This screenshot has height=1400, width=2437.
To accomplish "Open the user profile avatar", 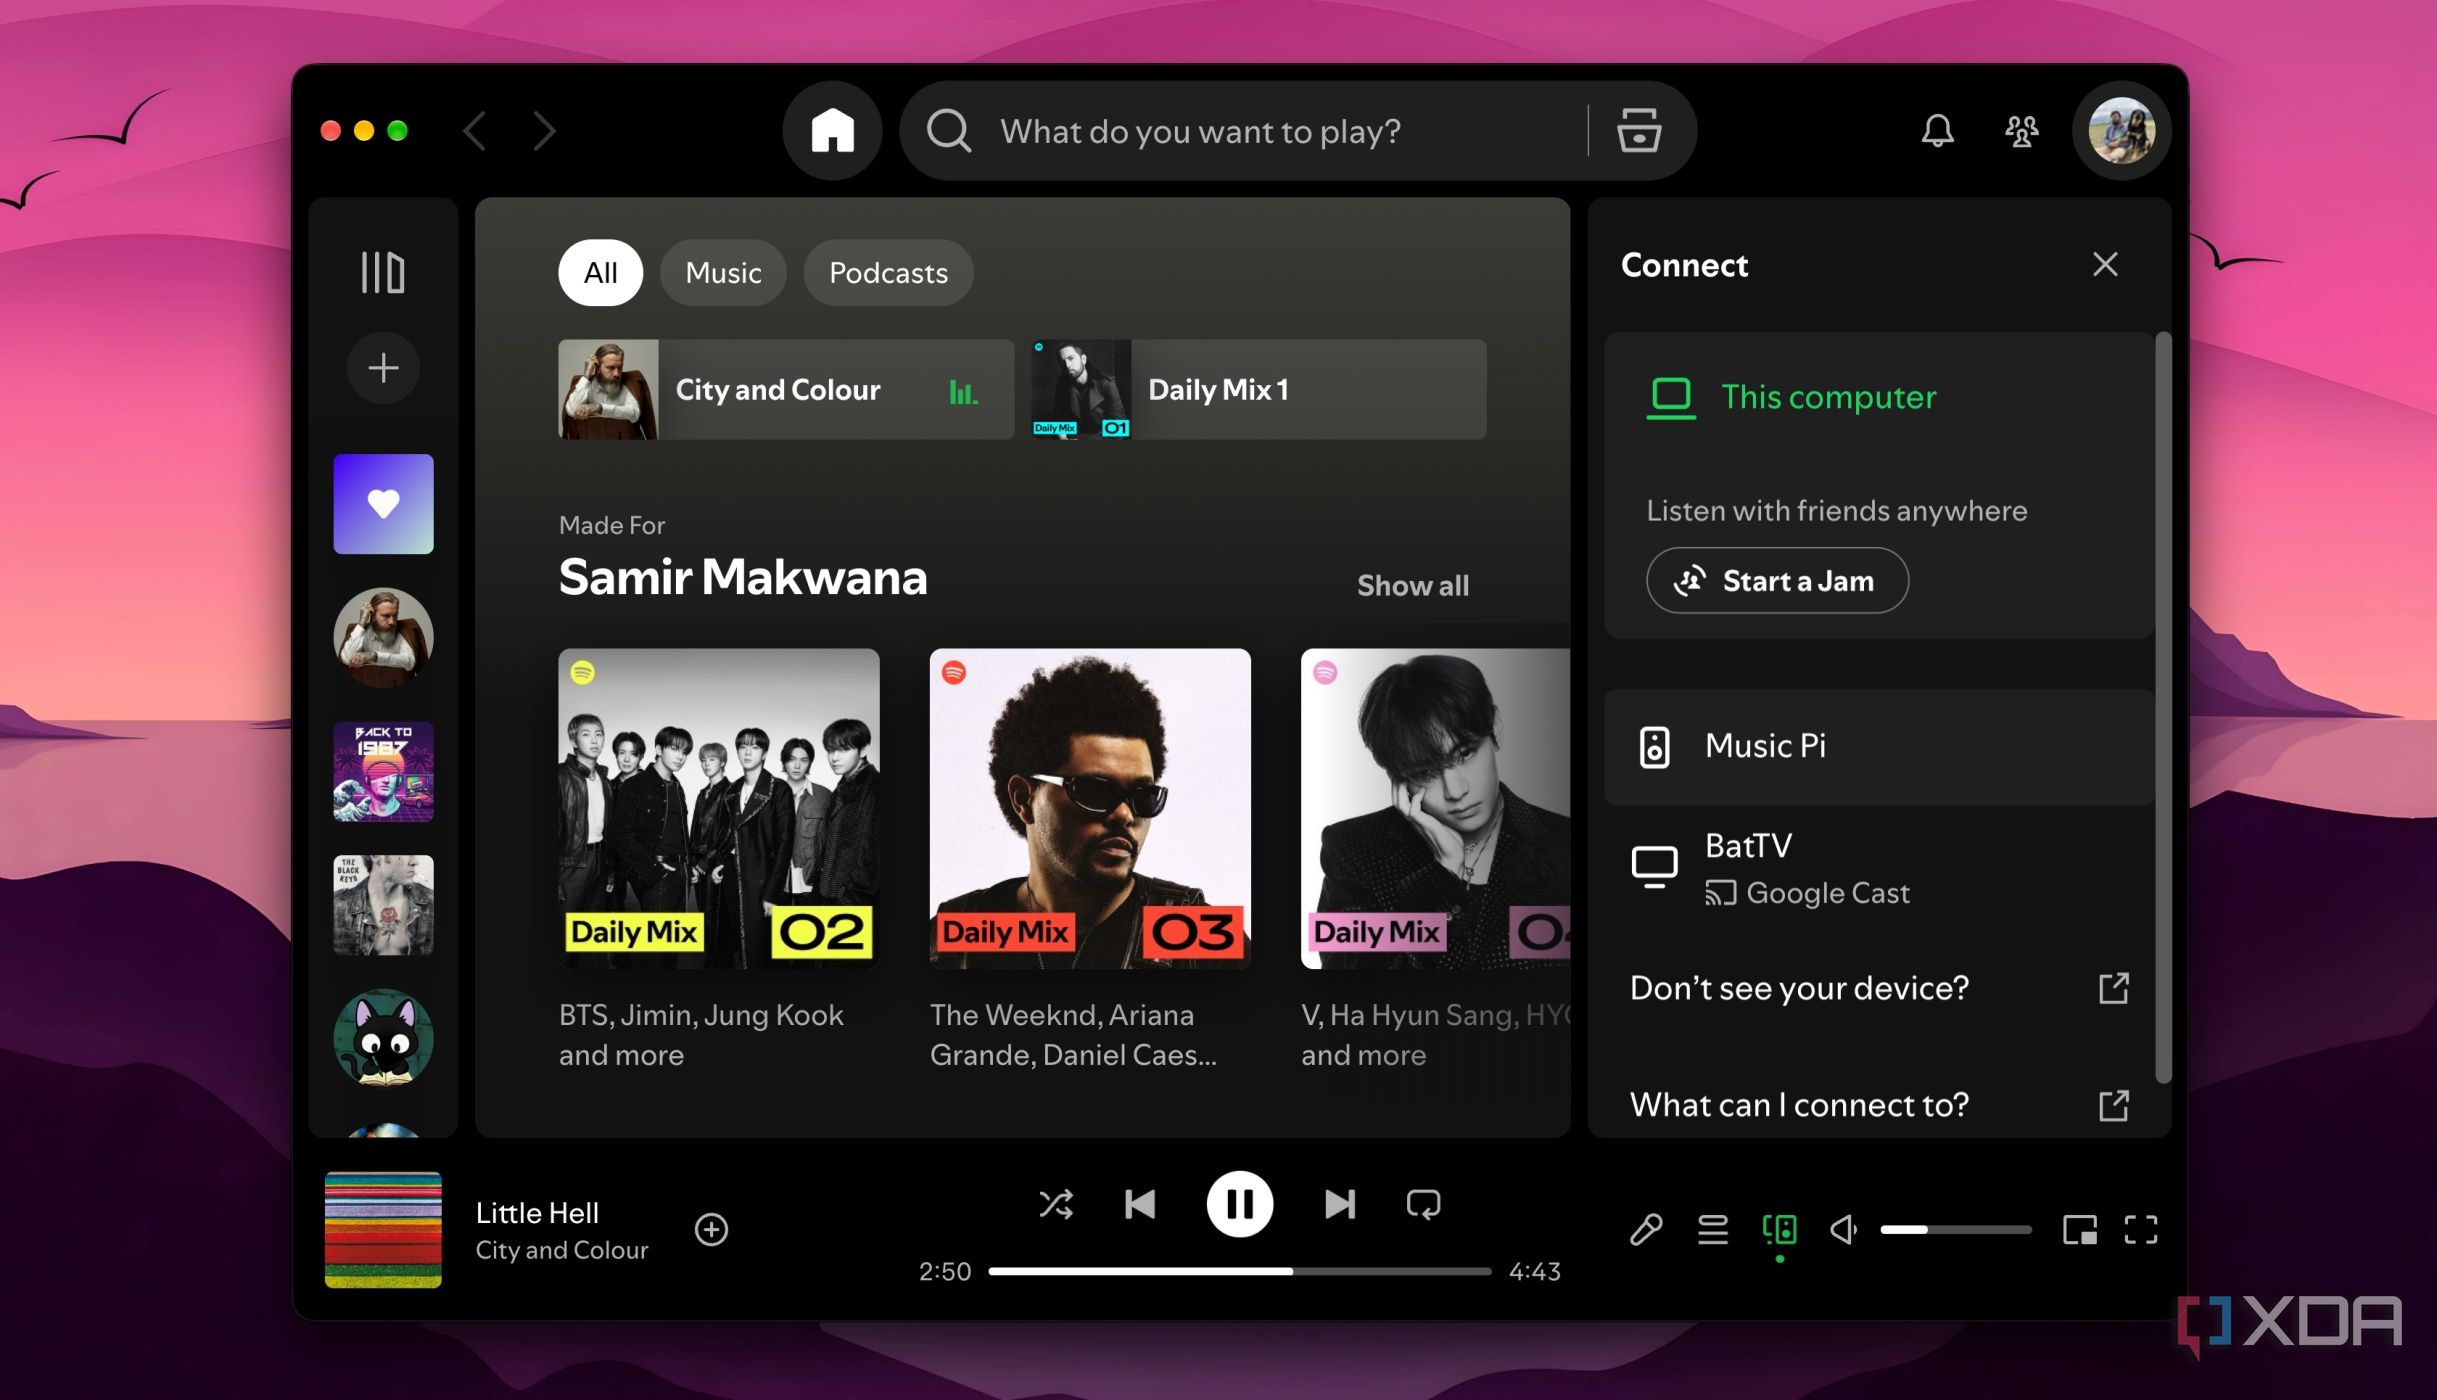I will [2121, 131].
